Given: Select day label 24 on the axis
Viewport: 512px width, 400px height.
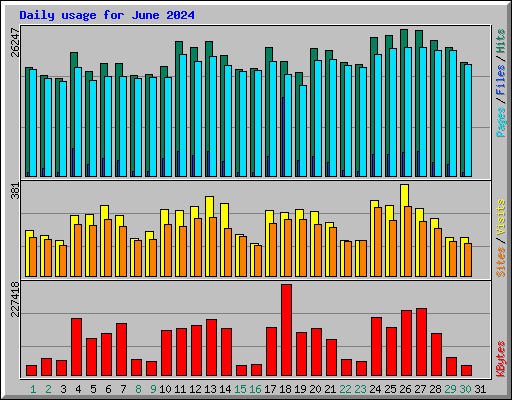Looking at the screenshot, I should point(375,389).
